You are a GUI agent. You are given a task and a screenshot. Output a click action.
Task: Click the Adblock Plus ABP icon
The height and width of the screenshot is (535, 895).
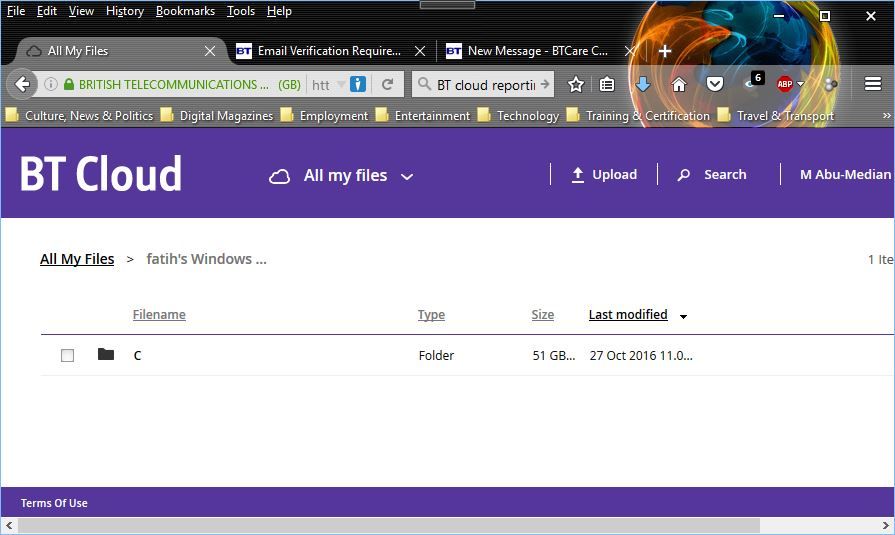coord(785,85)
